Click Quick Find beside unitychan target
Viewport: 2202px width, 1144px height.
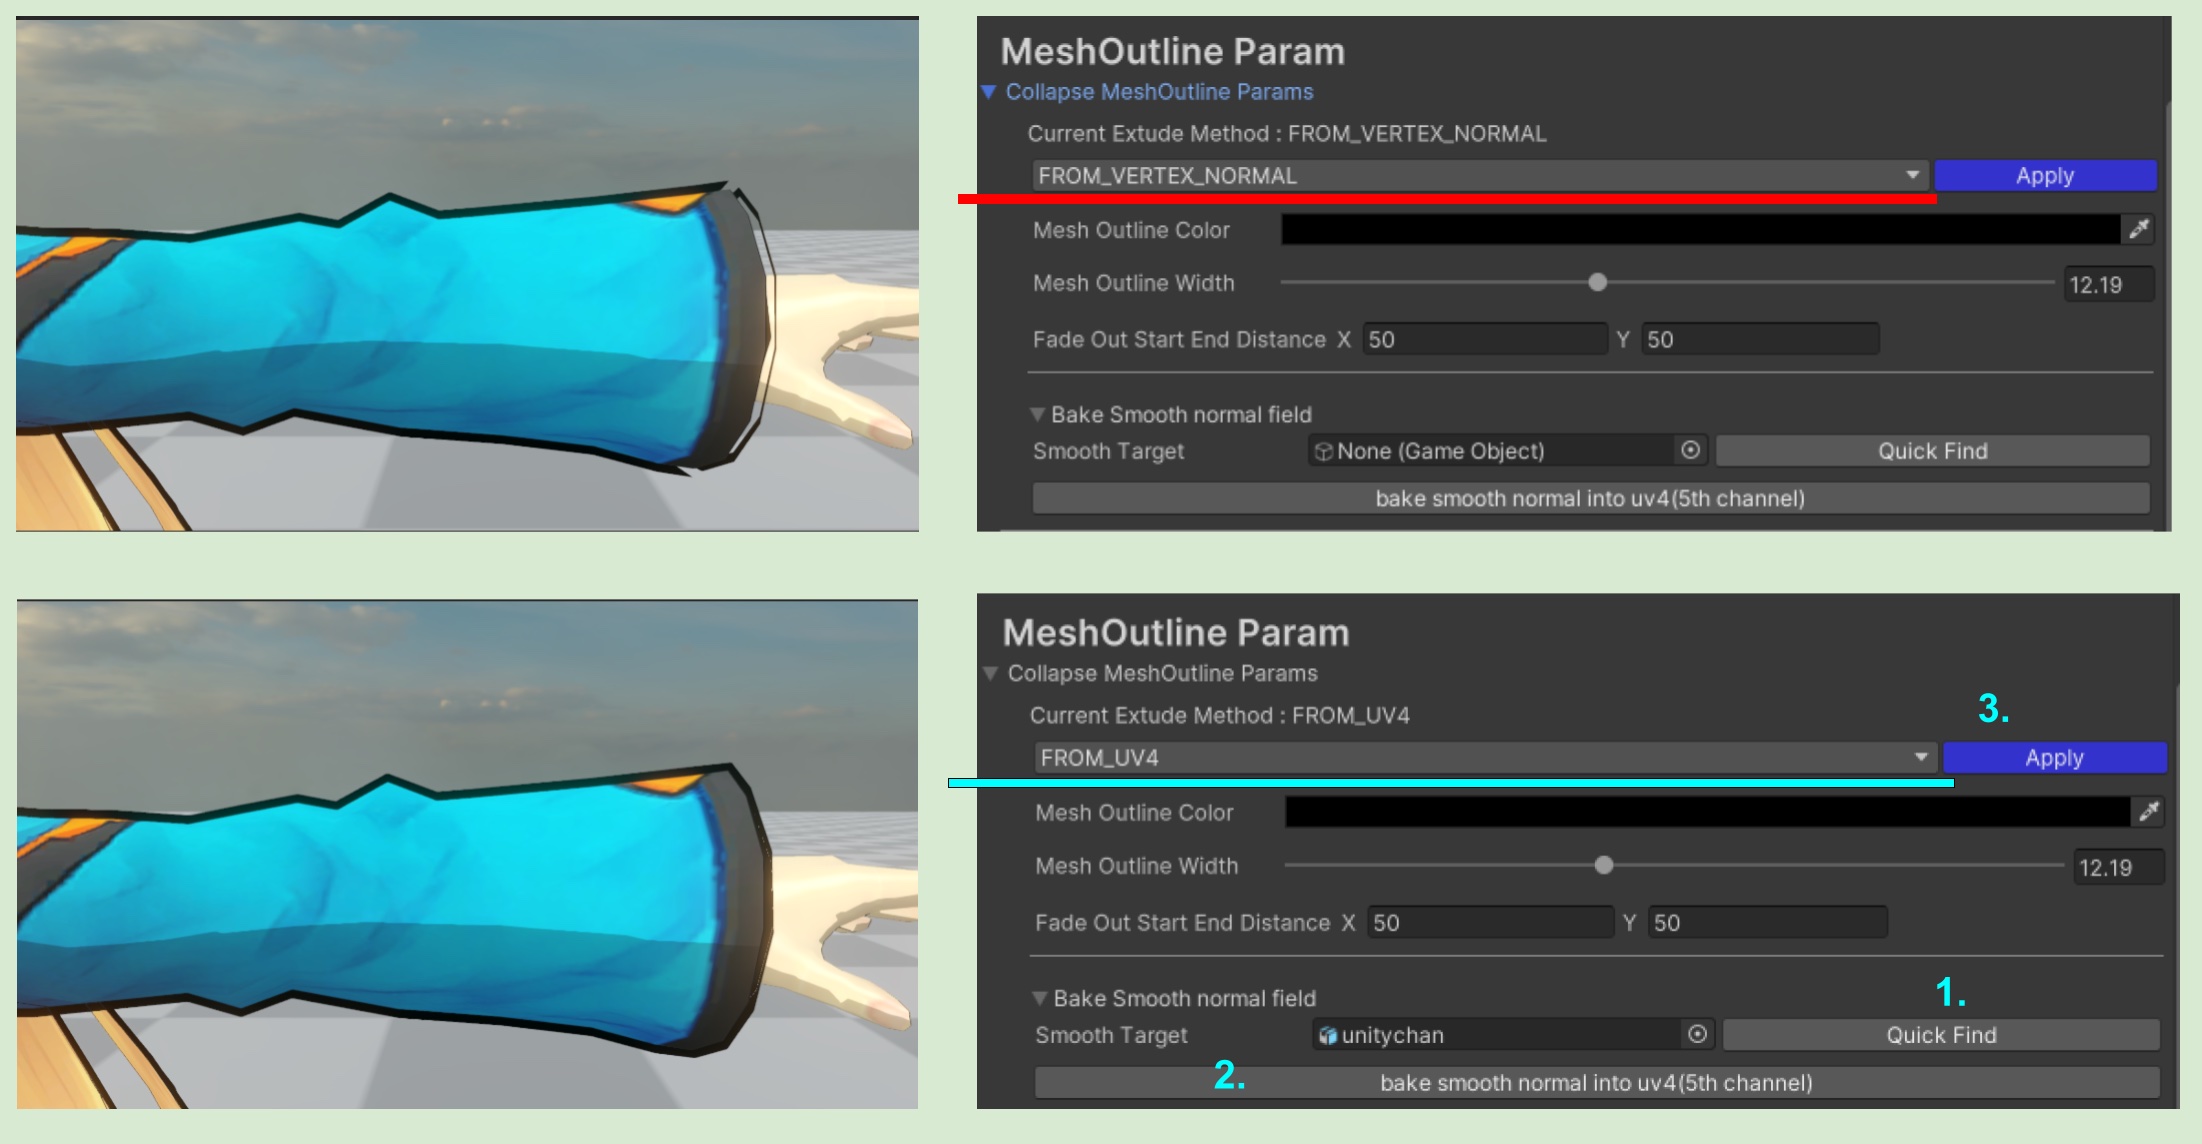tap(1940, 1035)
